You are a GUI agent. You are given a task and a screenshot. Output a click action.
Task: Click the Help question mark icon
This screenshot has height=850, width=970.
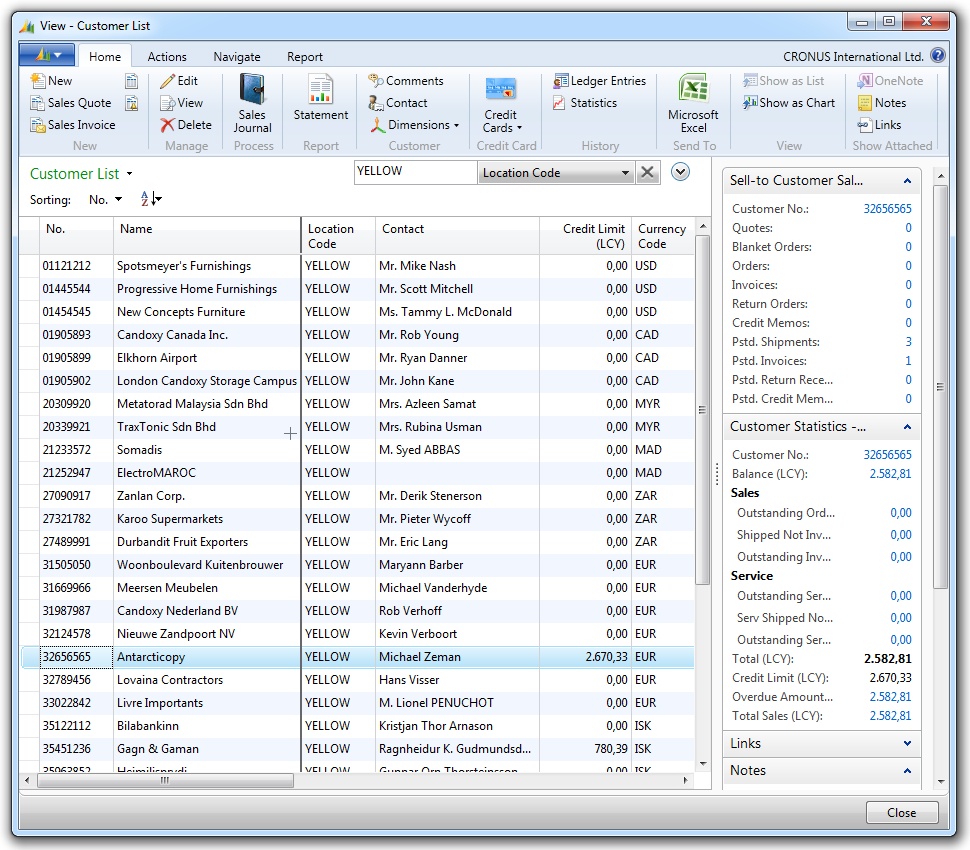[x=938, y=56]
